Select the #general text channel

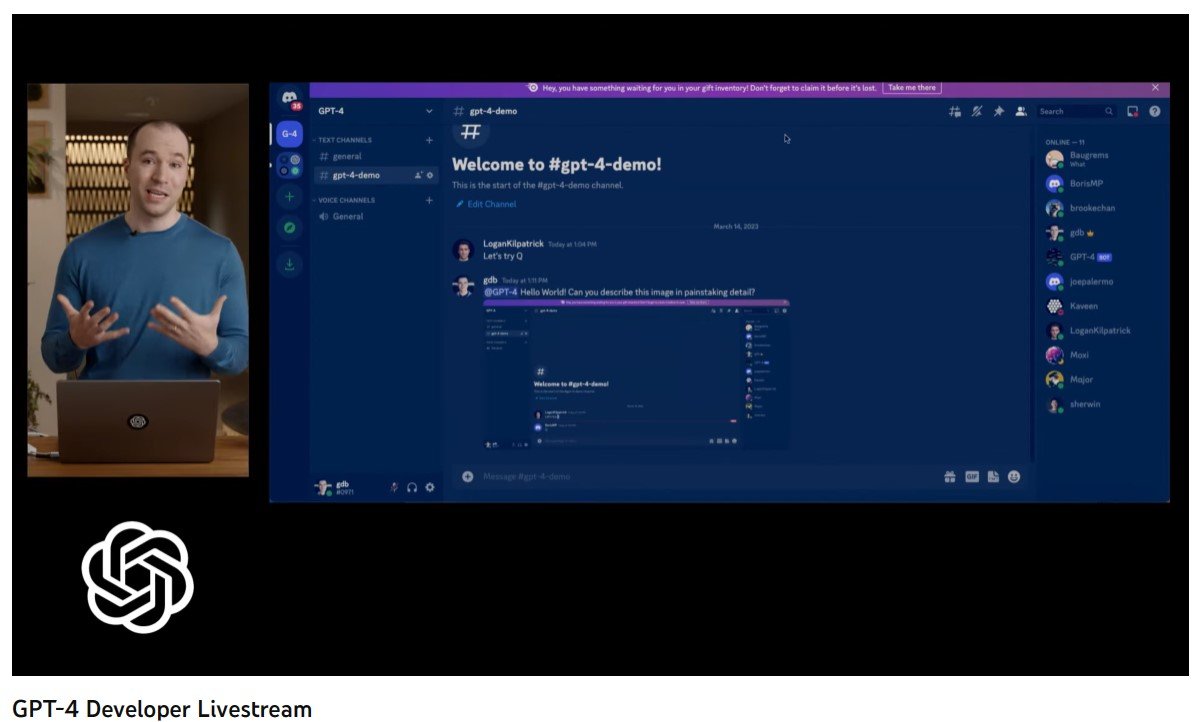[x=347, y=157]
